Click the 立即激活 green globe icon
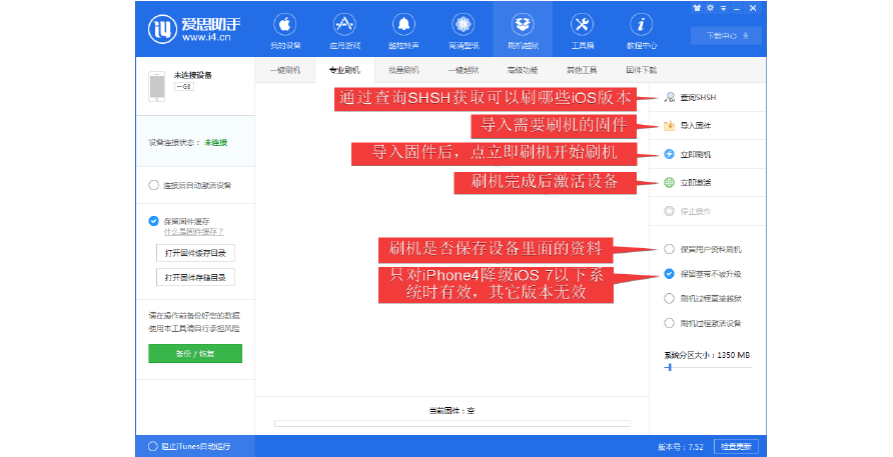This screenshot has height=457, width=893. tap(669, 182)
